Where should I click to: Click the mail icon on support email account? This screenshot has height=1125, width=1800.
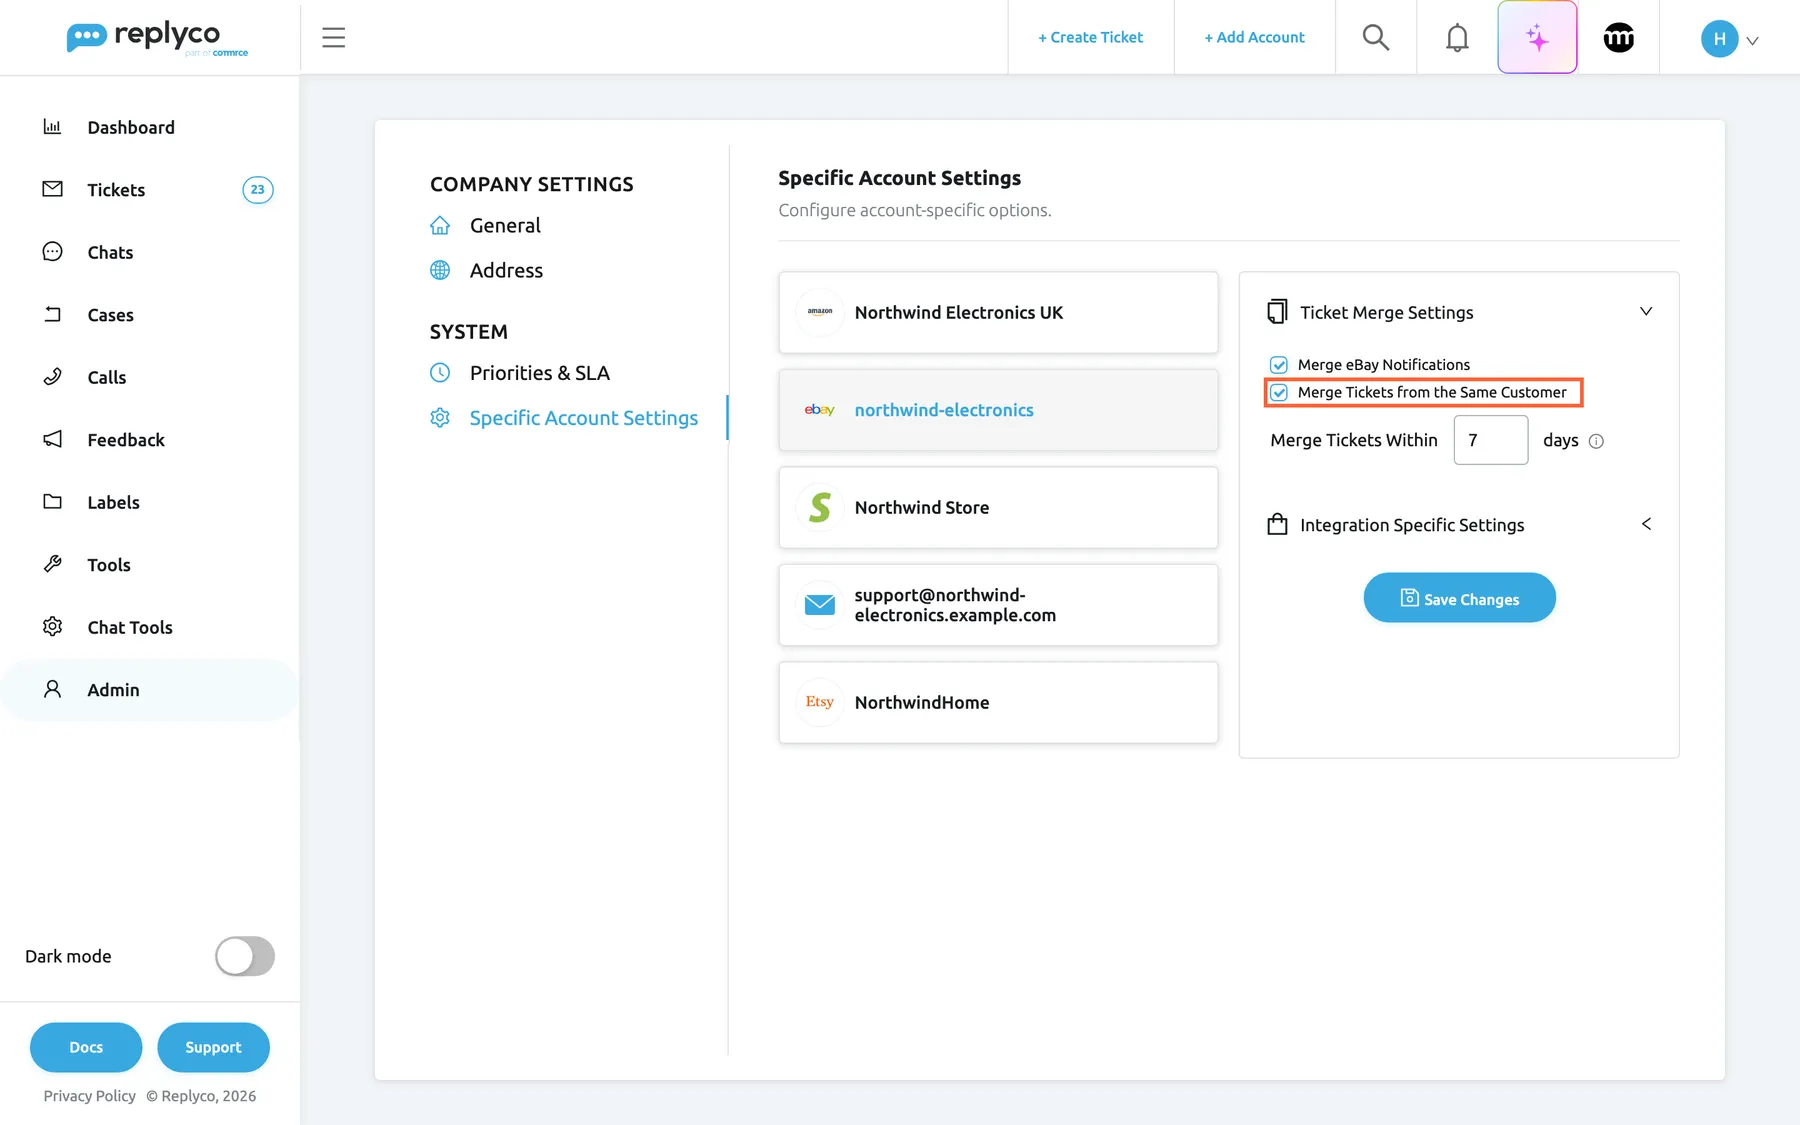click(820, 605)
